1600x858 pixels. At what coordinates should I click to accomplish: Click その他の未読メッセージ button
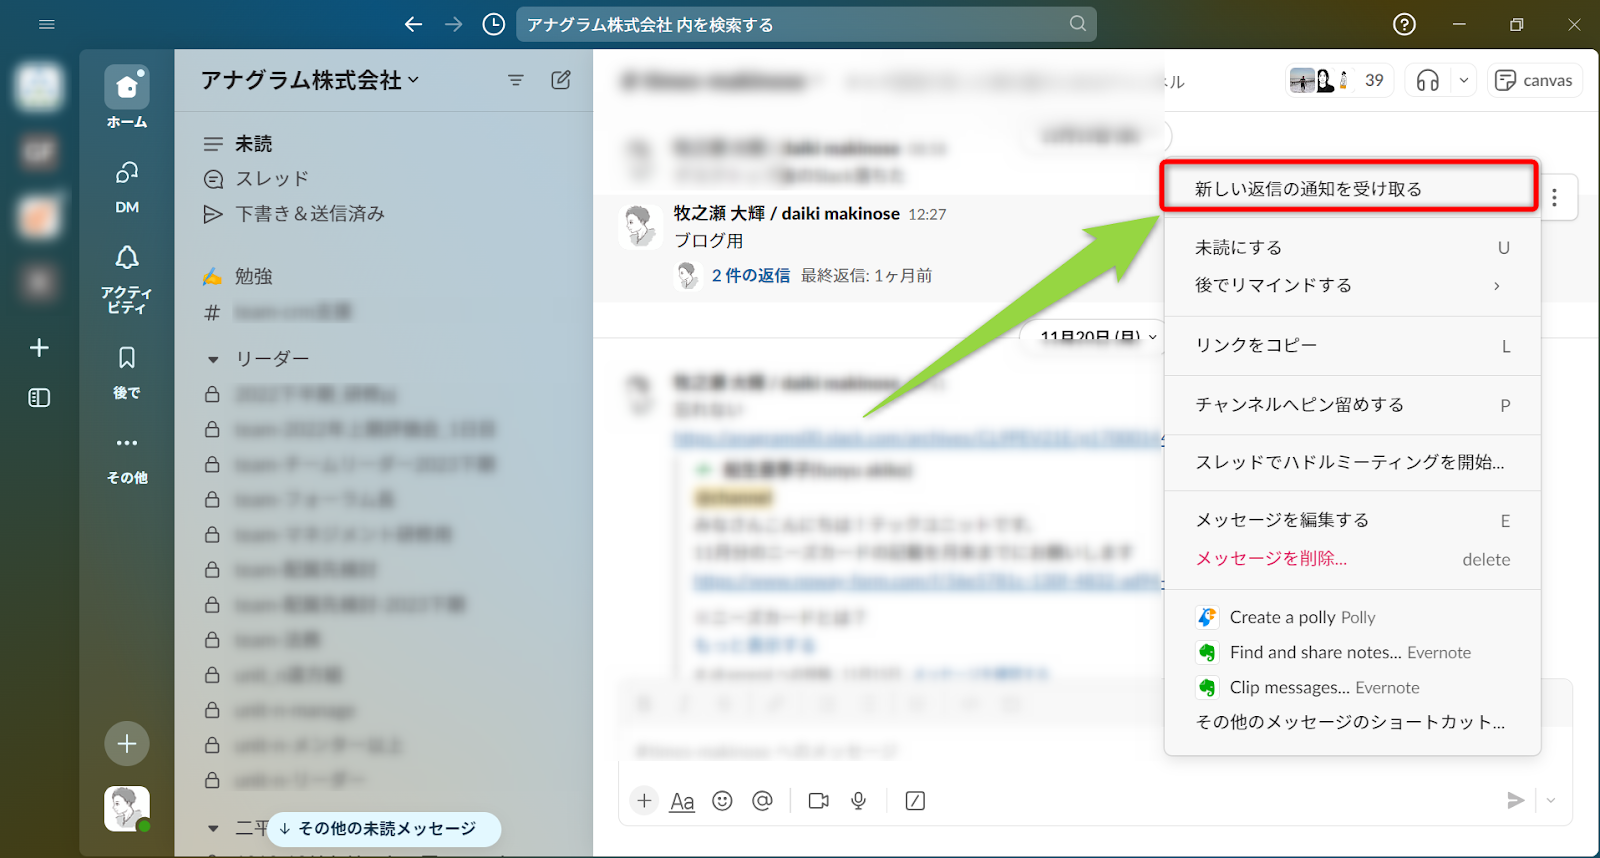click(384, 829)
